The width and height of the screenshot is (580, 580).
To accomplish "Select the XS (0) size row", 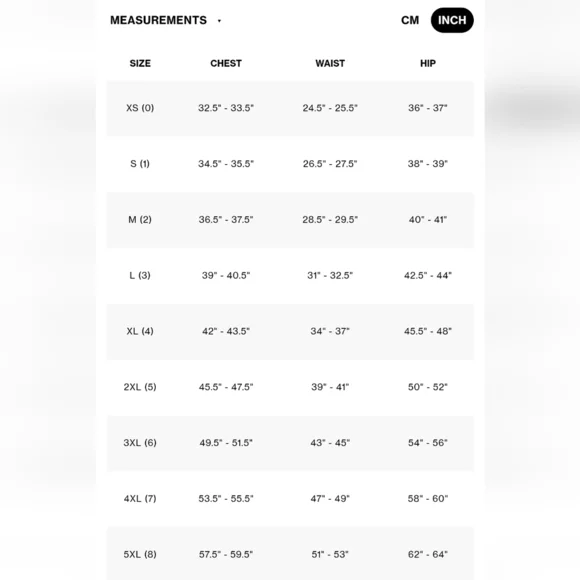I will (290, 108).
